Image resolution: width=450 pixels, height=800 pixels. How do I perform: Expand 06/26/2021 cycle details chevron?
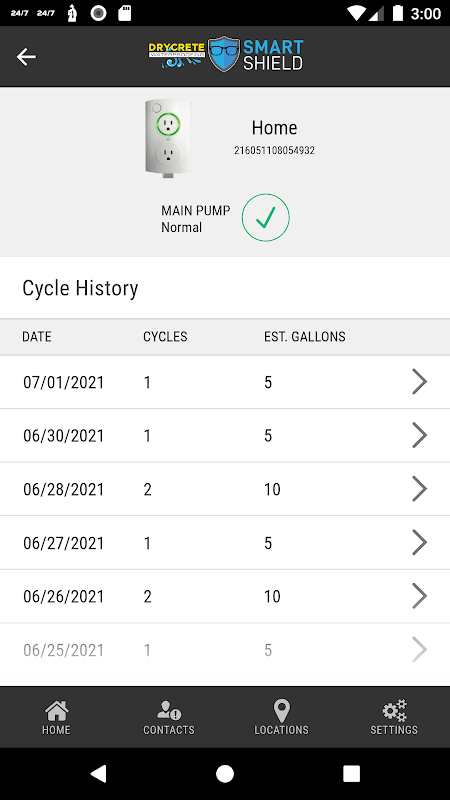coord(419,596)
